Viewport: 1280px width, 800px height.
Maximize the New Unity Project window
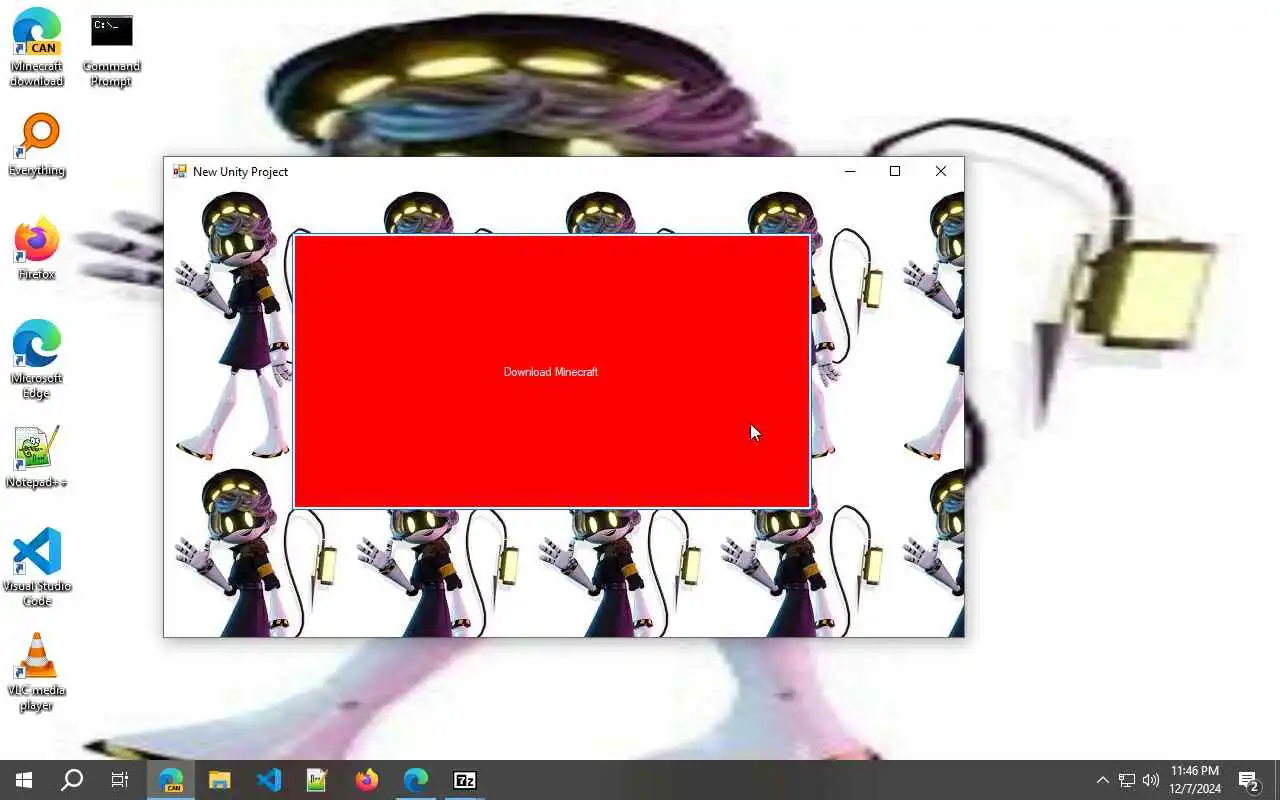point(895,171)
